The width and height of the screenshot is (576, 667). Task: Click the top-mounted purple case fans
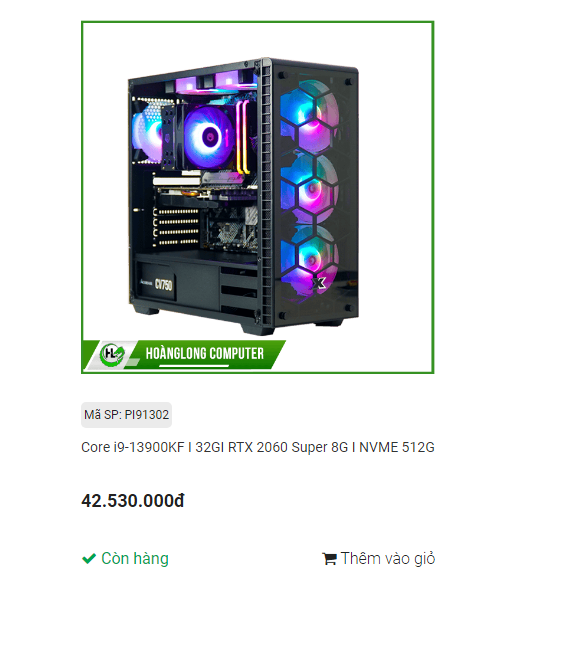(214, 83)
